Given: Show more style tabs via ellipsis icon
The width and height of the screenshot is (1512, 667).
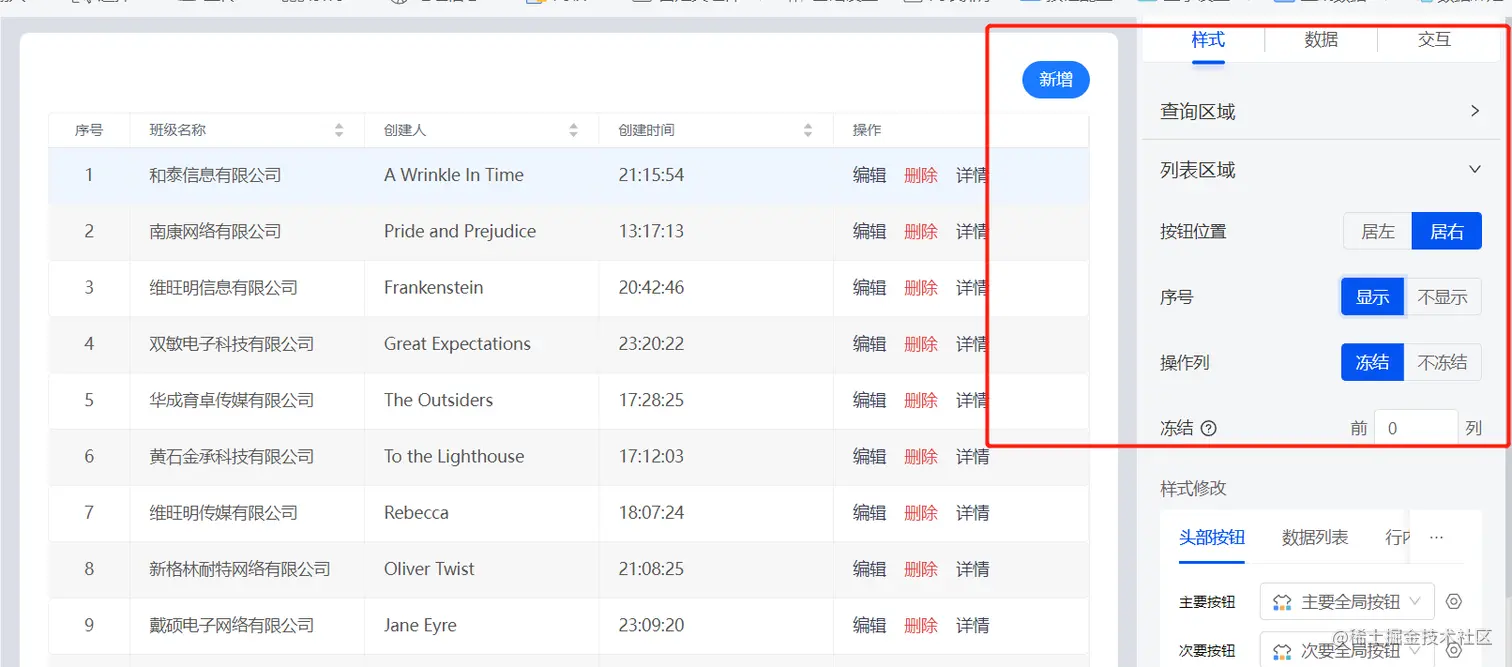Looking at the screenshot, I should pyautogui.click(x=1437, y=537).
